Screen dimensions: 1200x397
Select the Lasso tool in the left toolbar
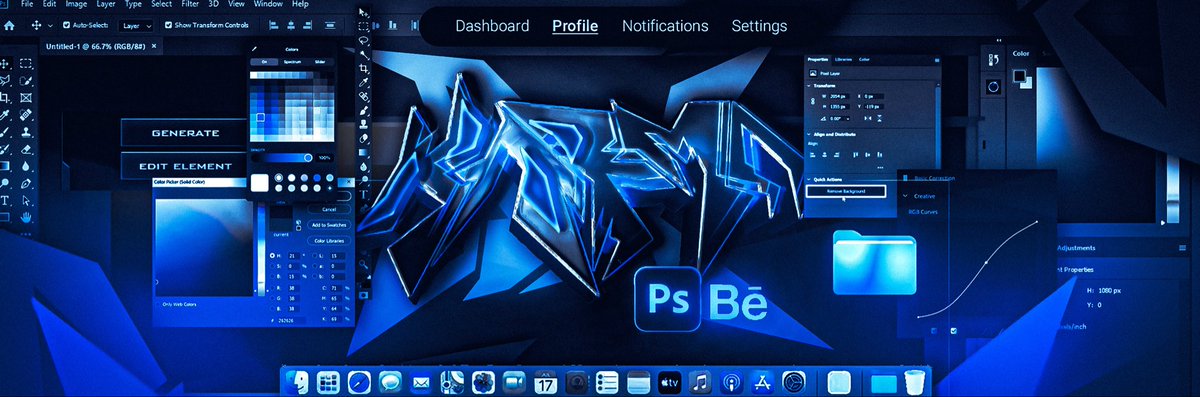pyautogui.click(x=5, y=81)
